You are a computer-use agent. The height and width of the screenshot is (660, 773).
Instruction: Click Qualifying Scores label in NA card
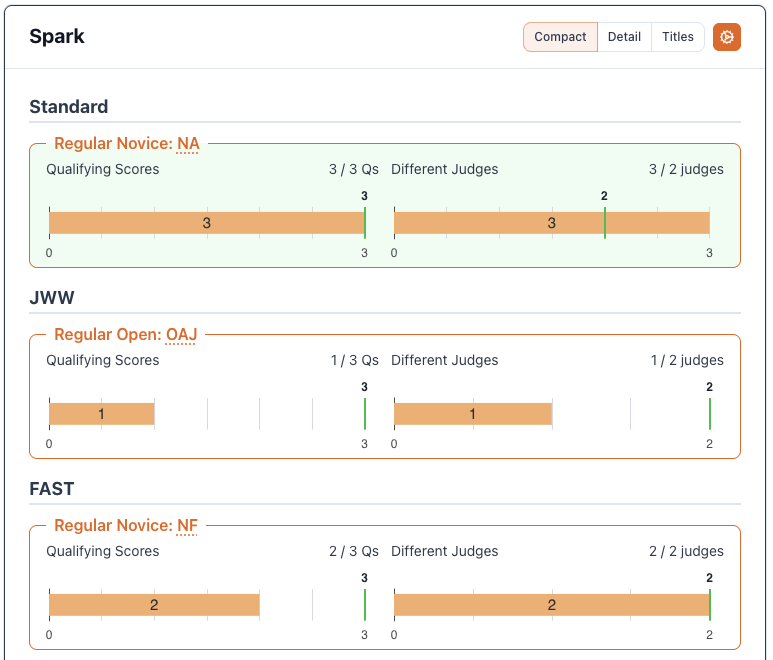coord(103,169)
